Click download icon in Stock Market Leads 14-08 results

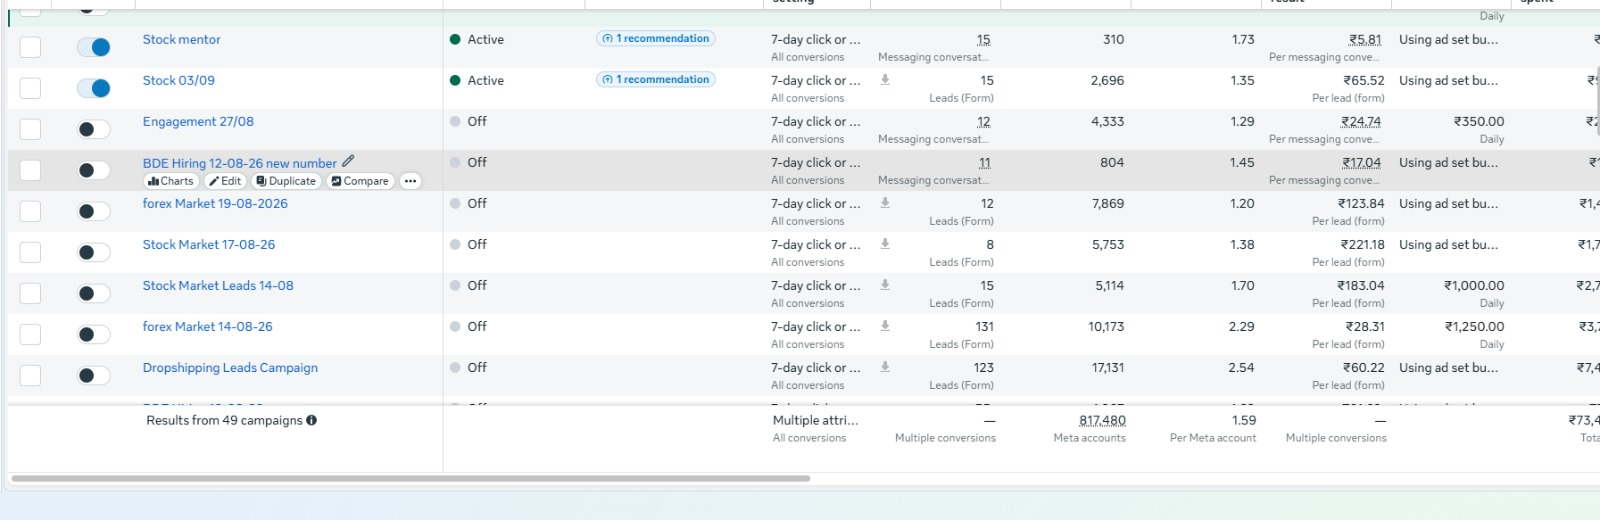tap(885, 285)
